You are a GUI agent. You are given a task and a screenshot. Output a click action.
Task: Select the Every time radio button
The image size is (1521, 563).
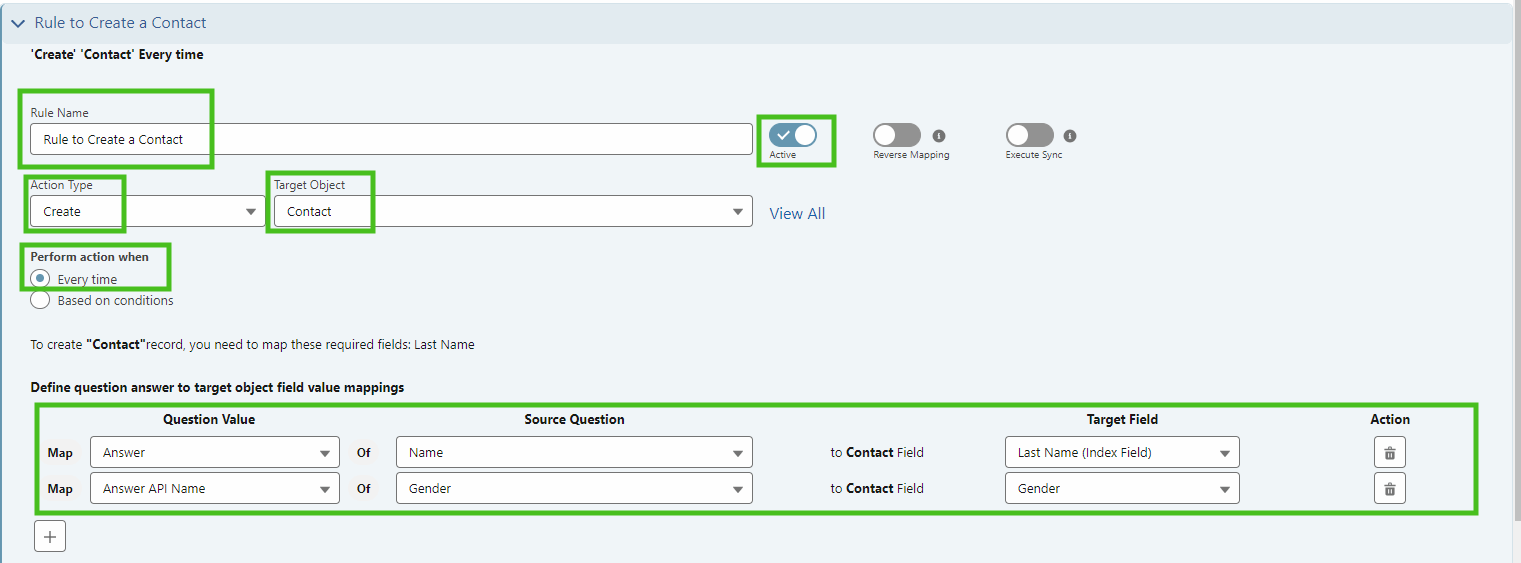coord(40,279)
